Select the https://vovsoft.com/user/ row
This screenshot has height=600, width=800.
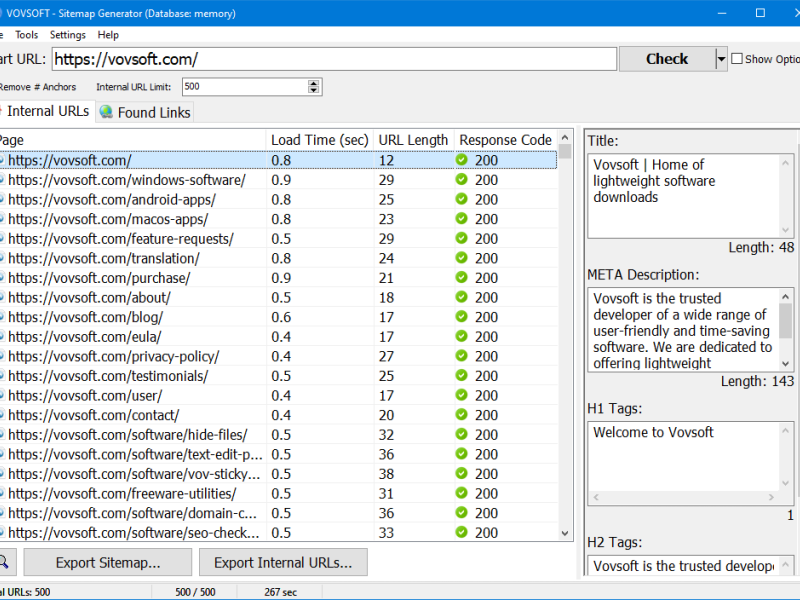pyautogui.click(x=278, y=395)
